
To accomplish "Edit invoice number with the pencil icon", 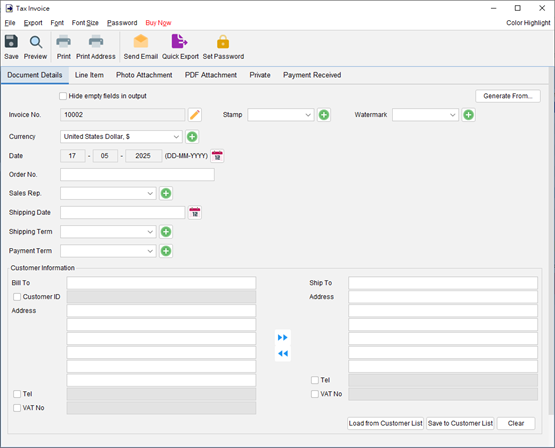I will coord(195,115).
